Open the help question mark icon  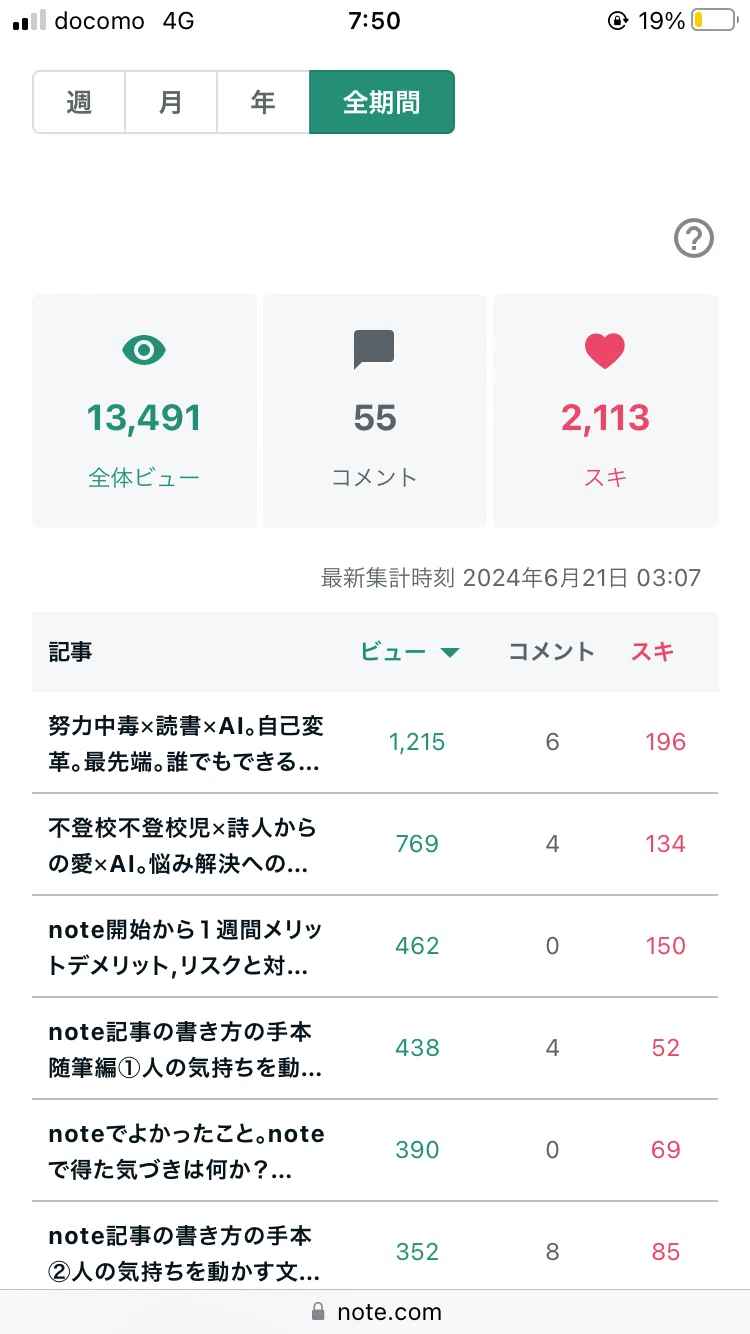(694, 239)
